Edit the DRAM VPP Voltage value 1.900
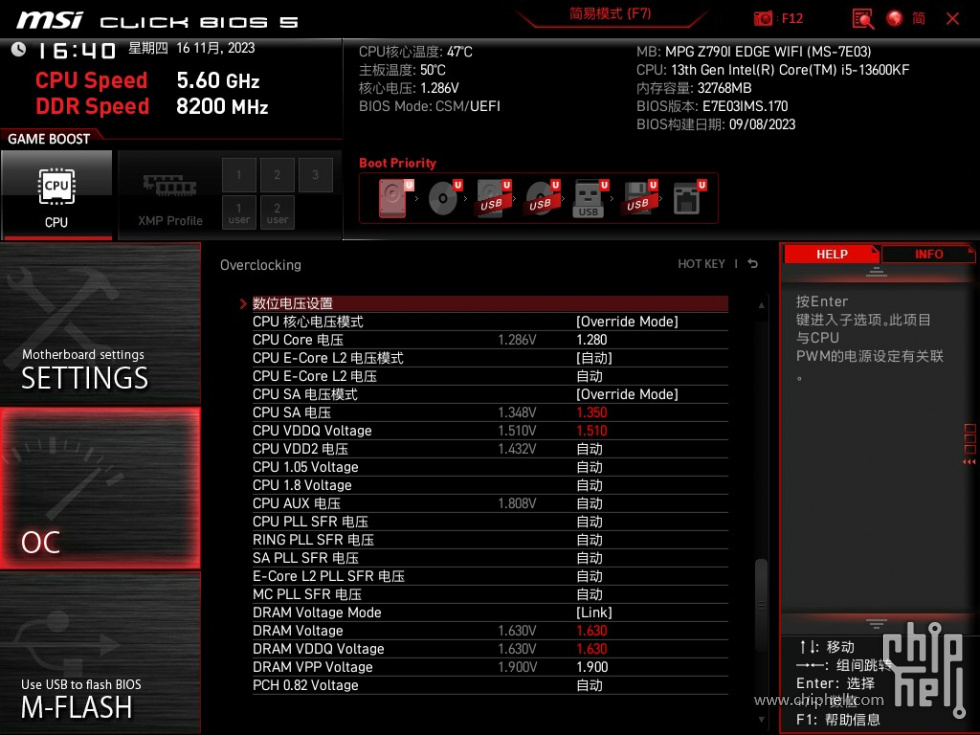Image resolution: width=980 pixels, height=735 pixels. [x=591, y=667]
